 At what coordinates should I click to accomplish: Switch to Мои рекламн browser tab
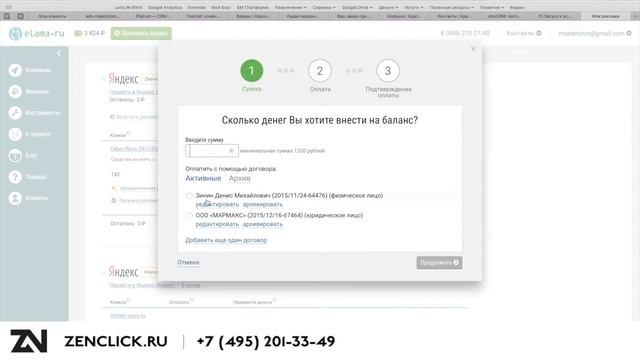[606, 16]
